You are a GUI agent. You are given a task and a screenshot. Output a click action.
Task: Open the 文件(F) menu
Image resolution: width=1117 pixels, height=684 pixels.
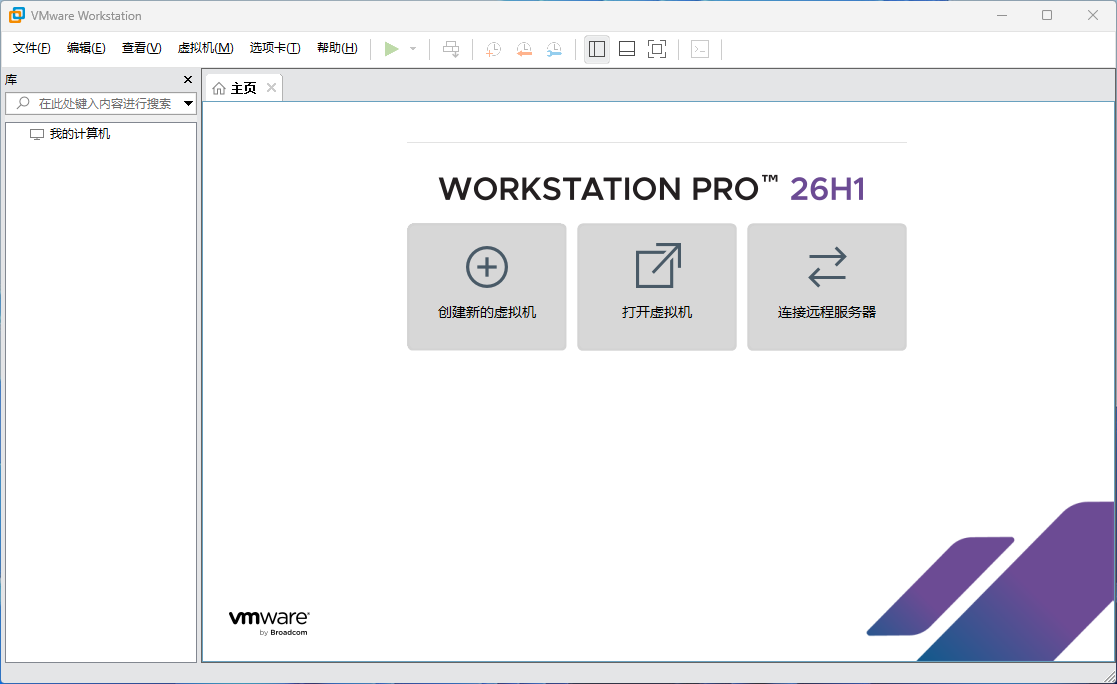(x=31, y=48)
